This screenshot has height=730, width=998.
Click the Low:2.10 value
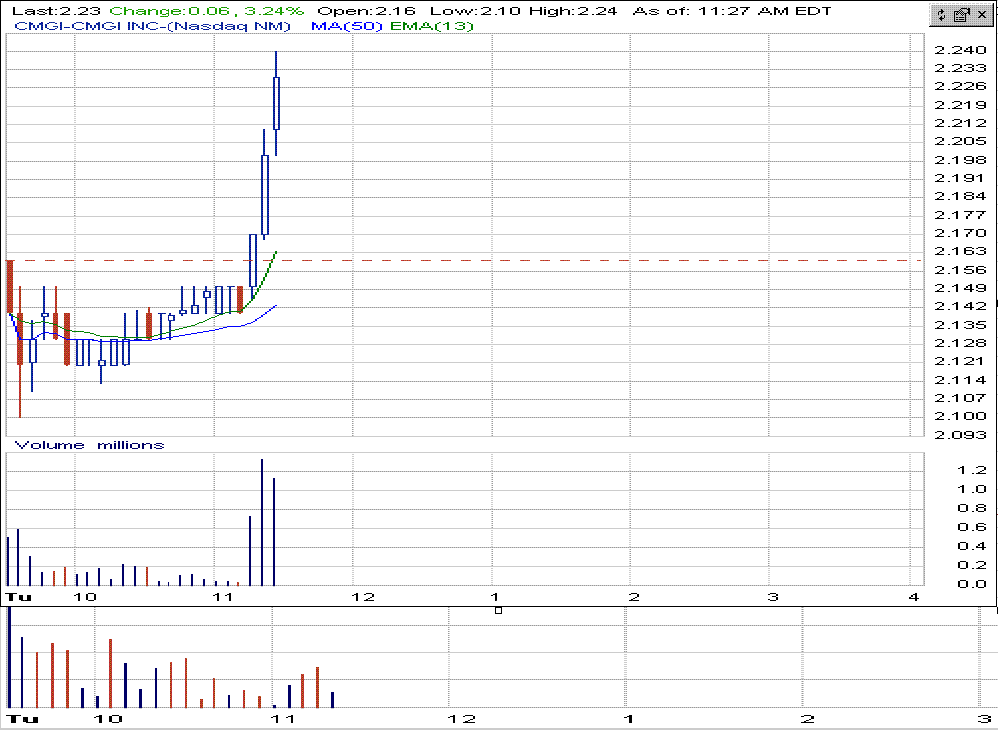pyautogui.click(x=475, y=11)
